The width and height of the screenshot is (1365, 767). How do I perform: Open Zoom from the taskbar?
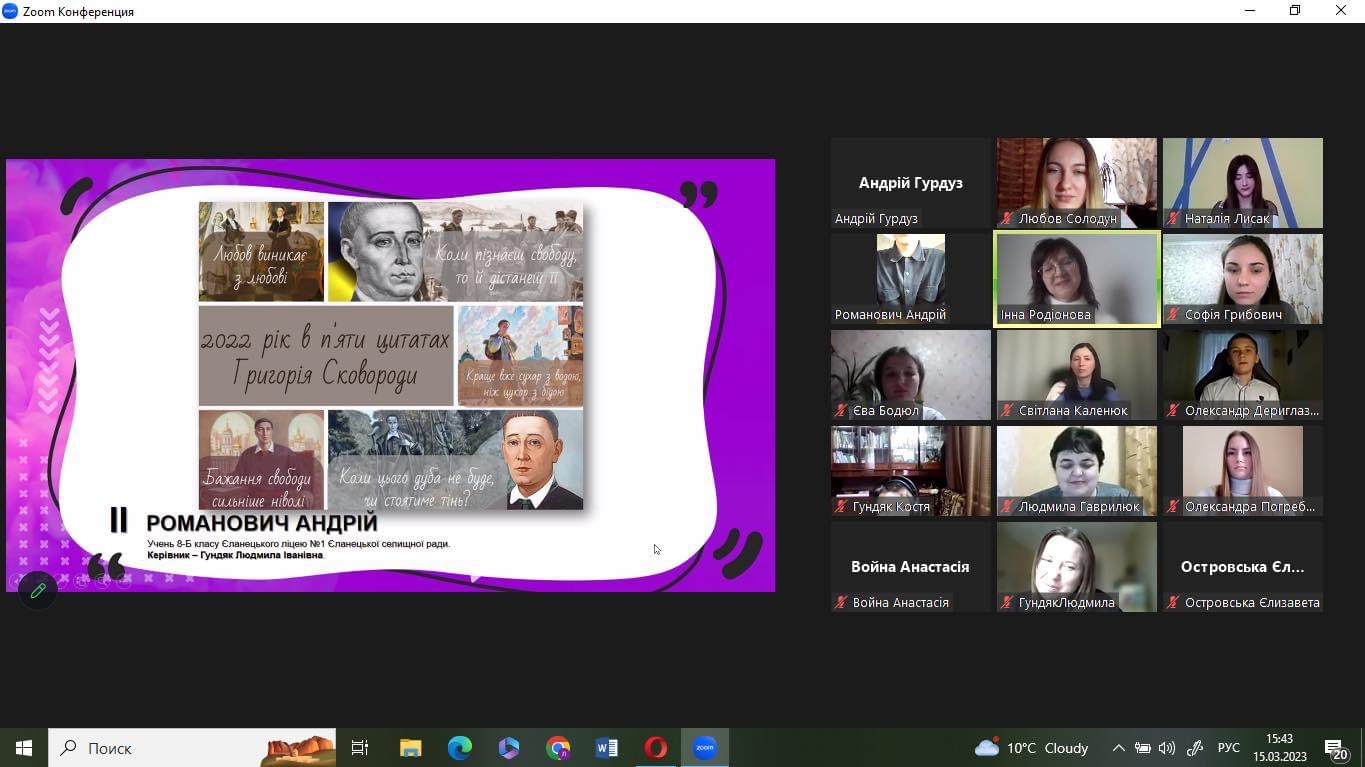[x=705, y=748]
